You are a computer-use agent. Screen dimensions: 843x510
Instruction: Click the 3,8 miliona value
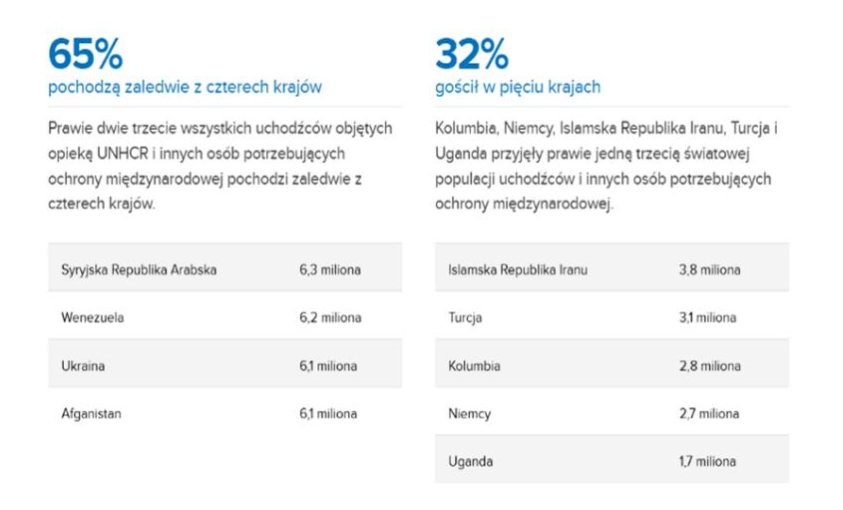[x=710, y=270]
